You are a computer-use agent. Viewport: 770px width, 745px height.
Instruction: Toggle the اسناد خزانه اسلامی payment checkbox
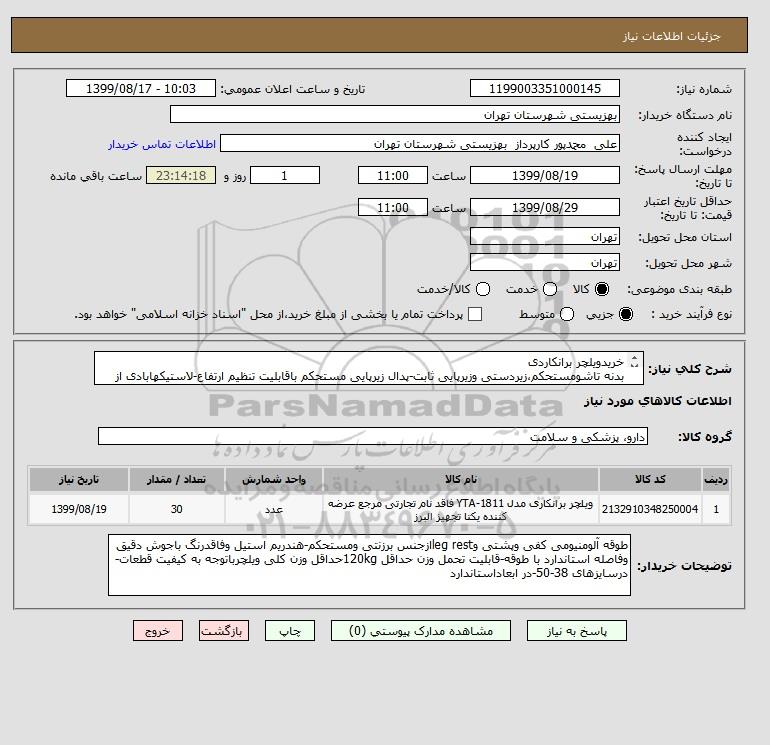click(475, 314)
